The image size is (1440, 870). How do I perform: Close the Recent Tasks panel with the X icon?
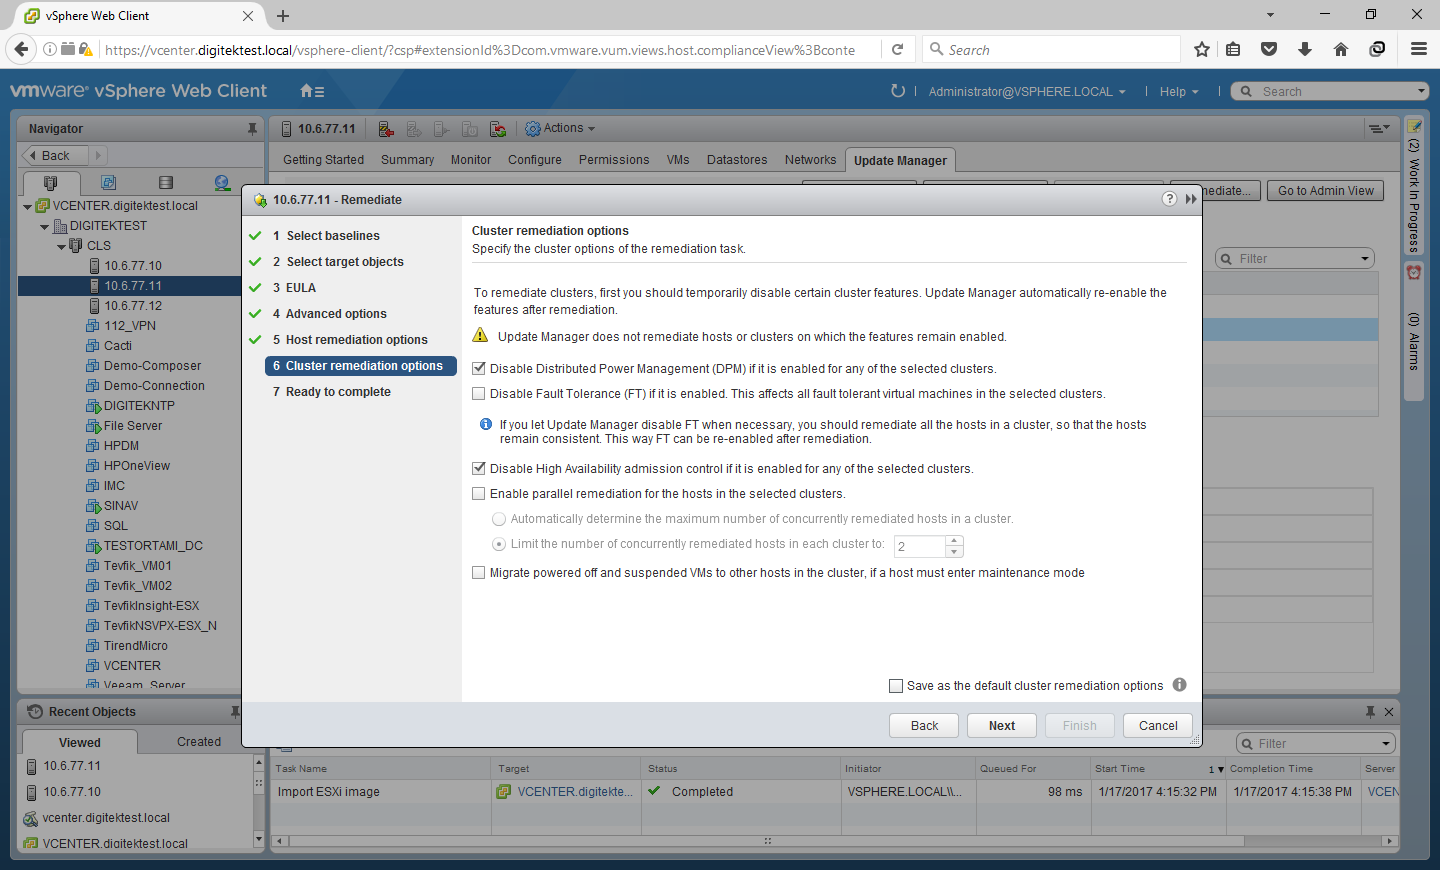[x=1389, y=712]
